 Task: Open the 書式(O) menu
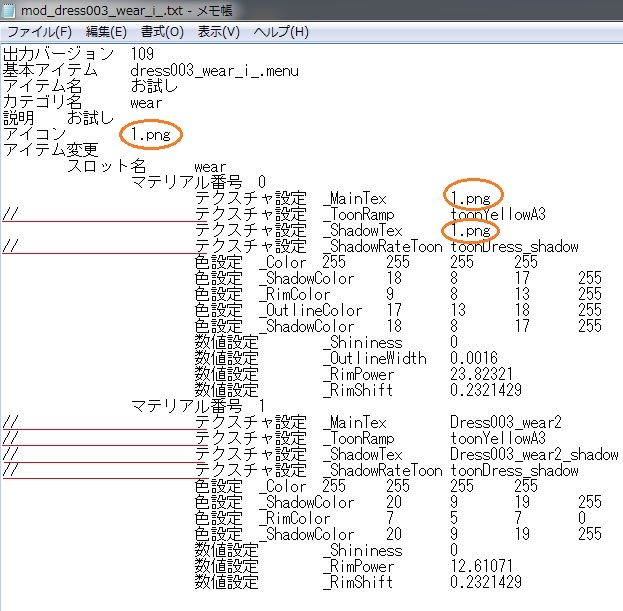(162, 32)
